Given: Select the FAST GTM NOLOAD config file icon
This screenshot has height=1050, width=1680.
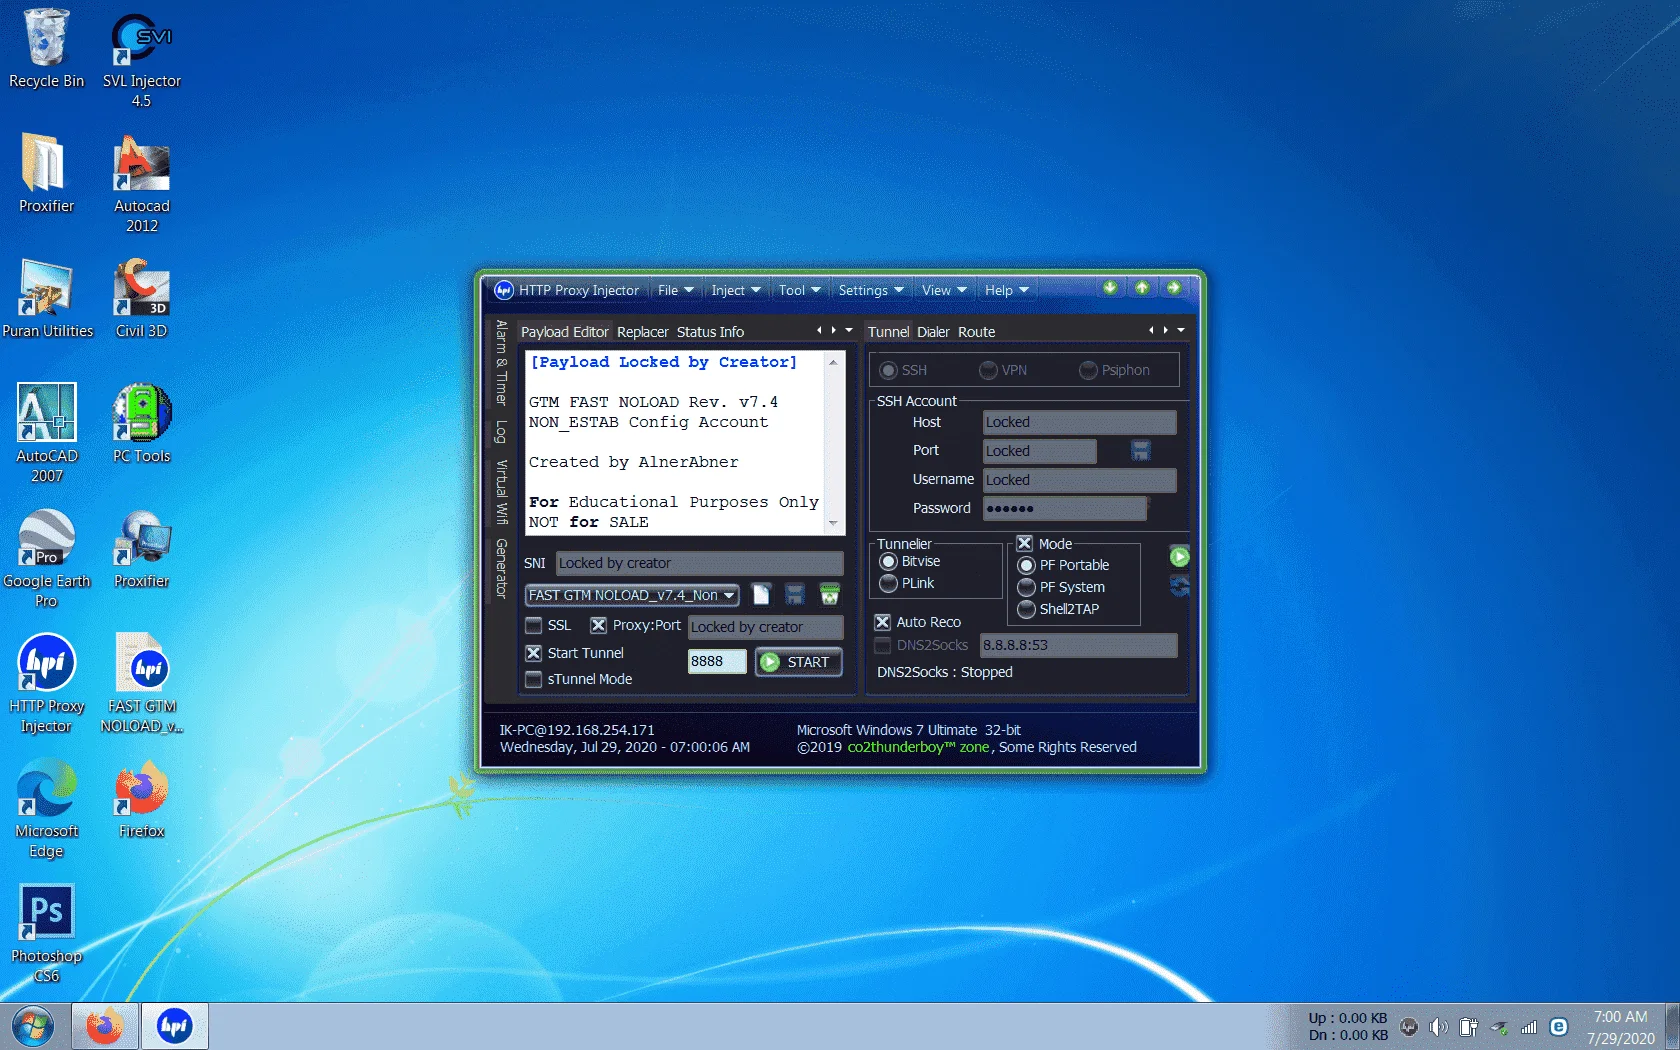Looking at the screenshot, I should coord(142,683).
